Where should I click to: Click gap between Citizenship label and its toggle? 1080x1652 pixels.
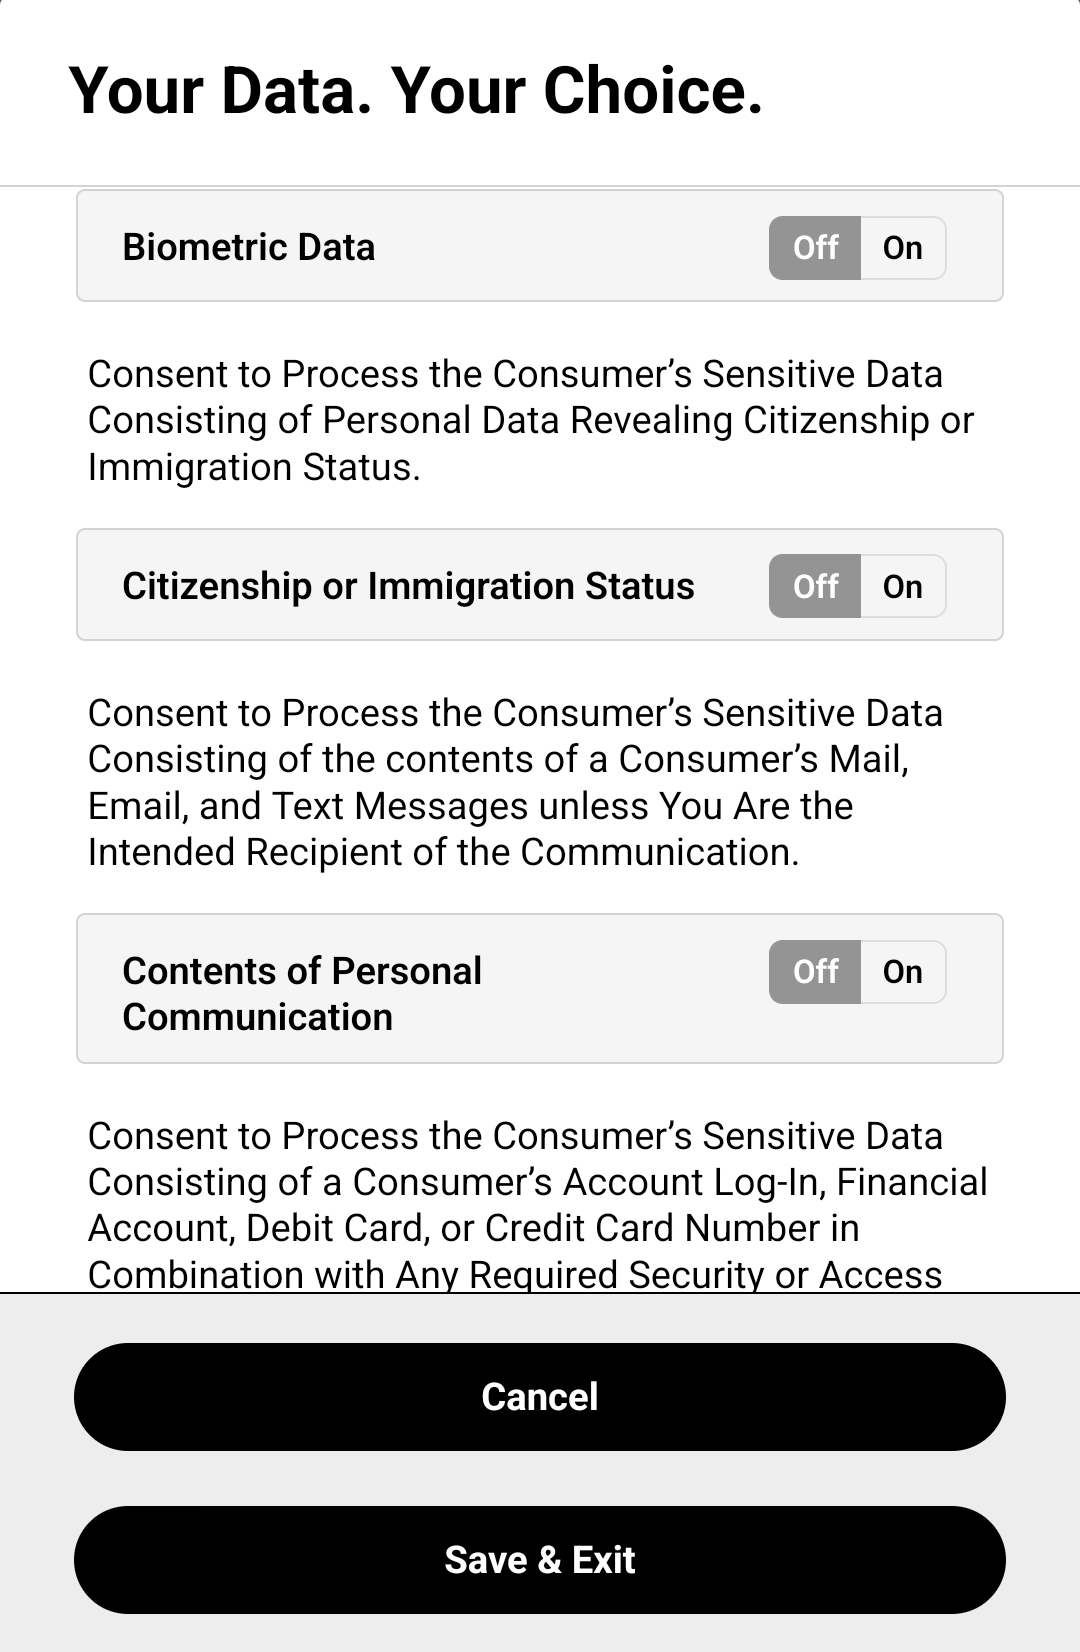(732, 586)
